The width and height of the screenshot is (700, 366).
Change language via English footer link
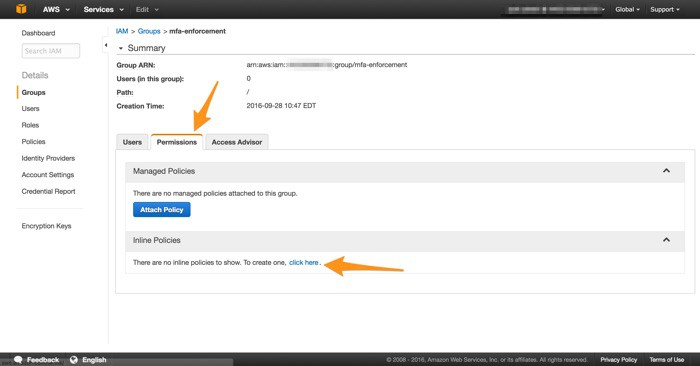94,360
